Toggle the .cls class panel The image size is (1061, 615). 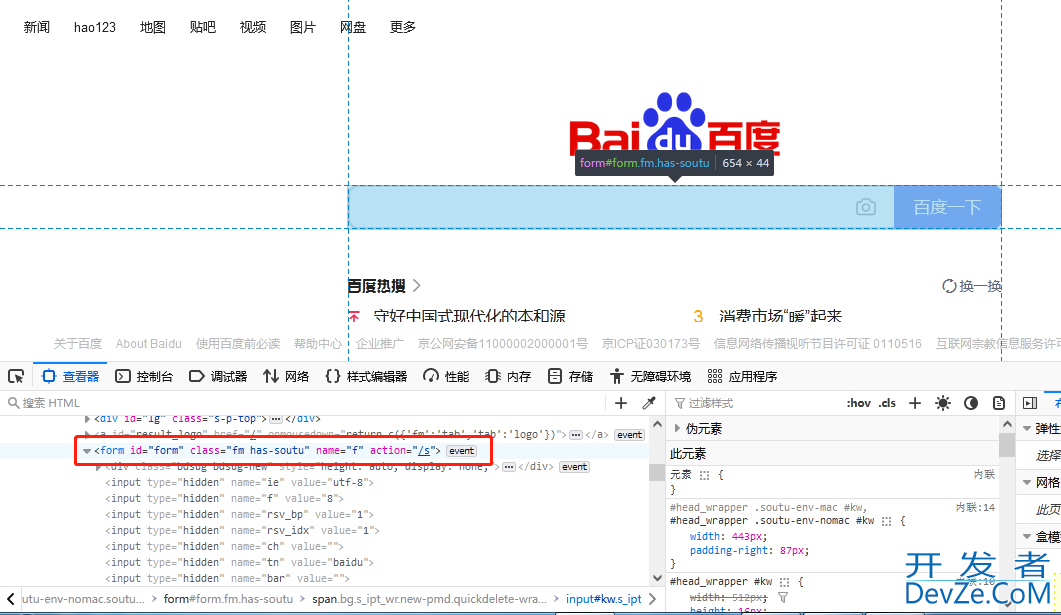click(x=887, y=403)
